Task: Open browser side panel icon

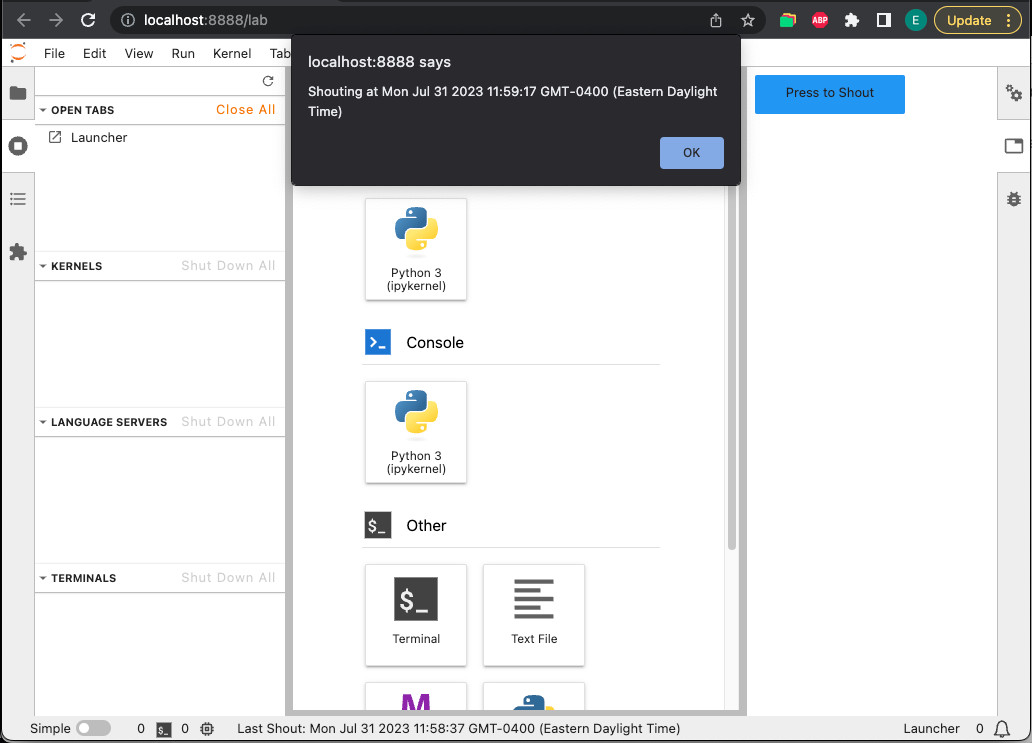Action: pos(884,20)
